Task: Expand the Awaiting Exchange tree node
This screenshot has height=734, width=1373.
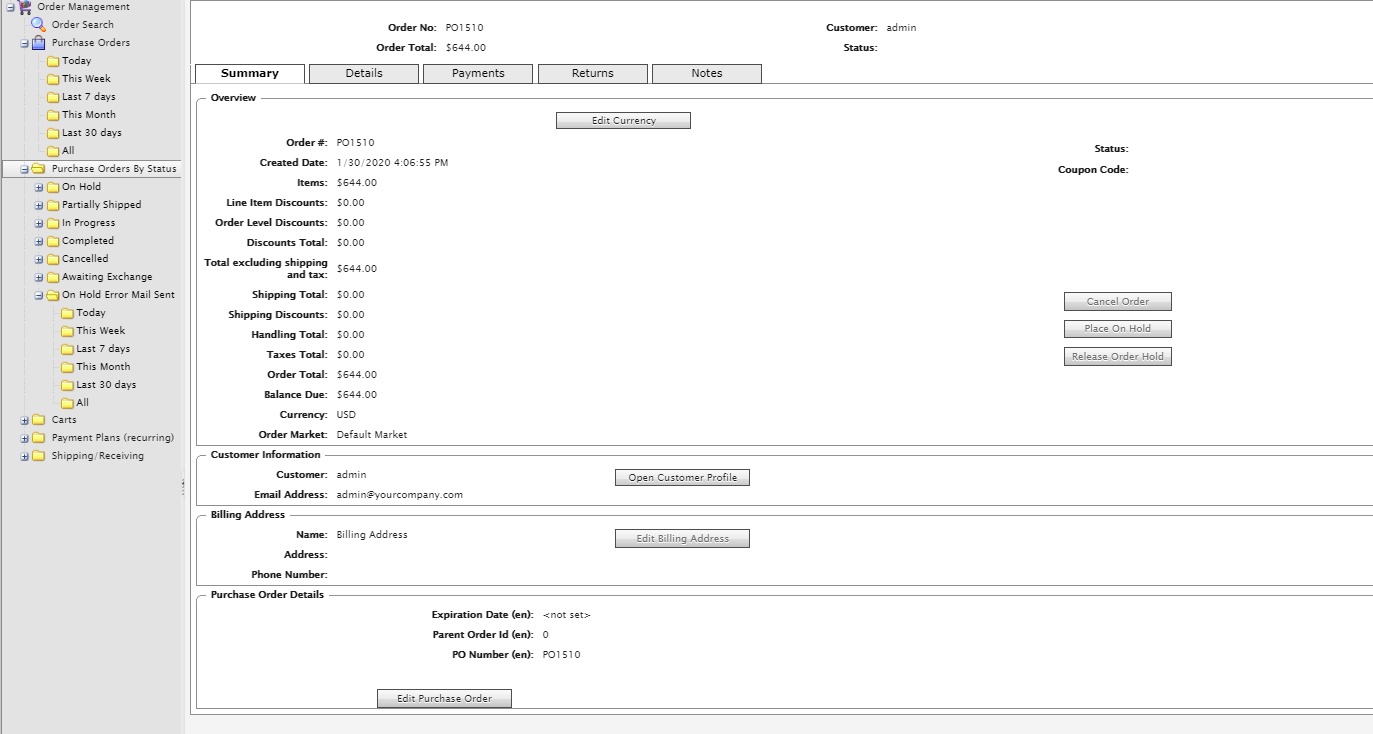Action: (x=39, y=277)
